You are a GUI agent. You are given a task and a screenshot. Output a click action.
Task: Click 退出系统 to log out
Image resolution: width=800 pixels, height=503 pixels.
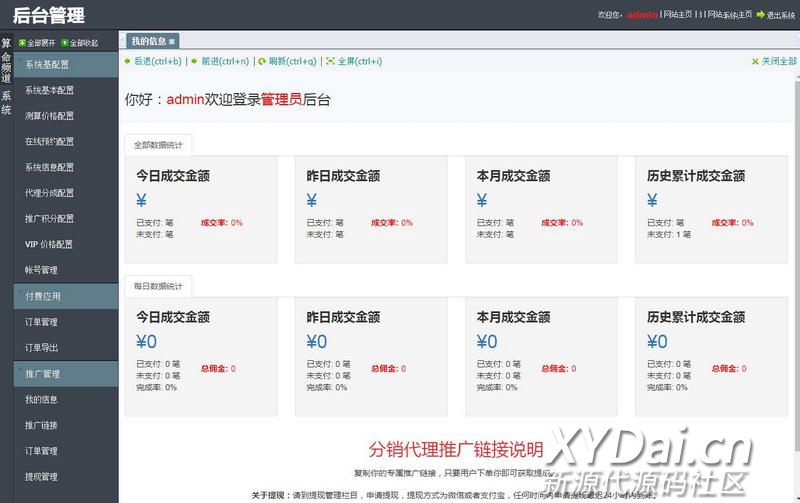pos(781,15)
